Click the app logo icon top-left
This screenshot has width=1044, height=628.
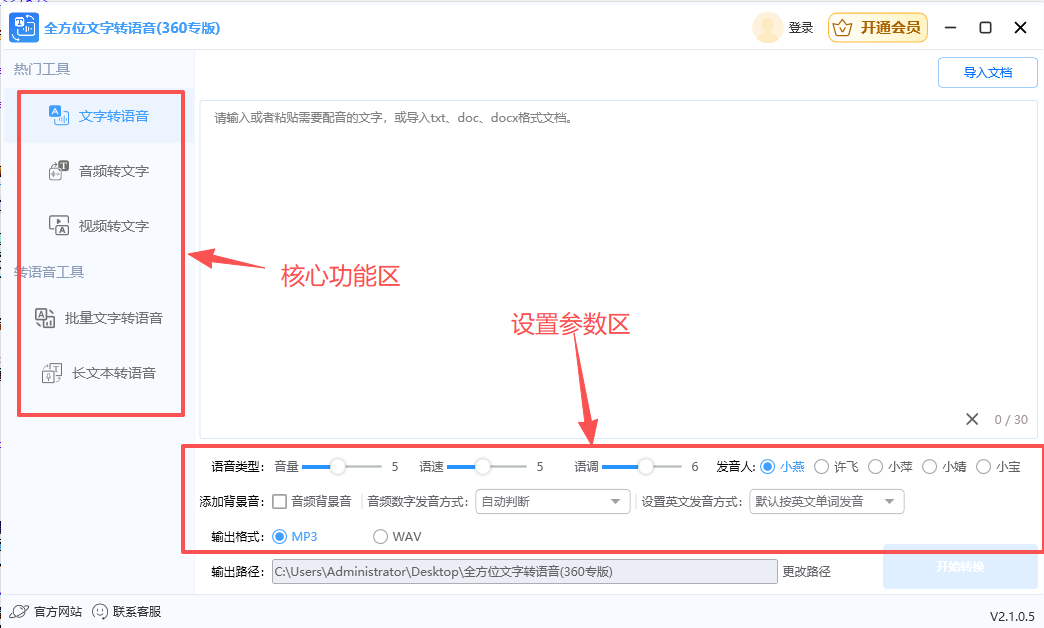click(23, 27)
